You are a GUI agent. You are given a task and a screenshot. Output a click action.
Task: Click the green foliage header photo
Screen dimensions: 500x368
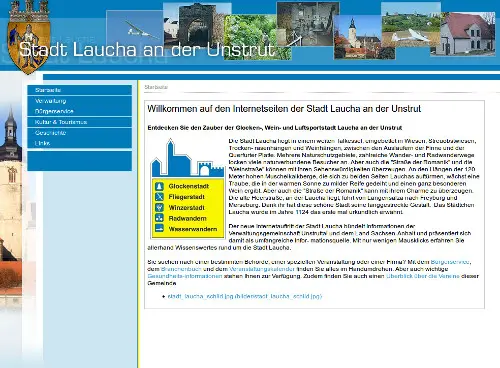(253, 37)
